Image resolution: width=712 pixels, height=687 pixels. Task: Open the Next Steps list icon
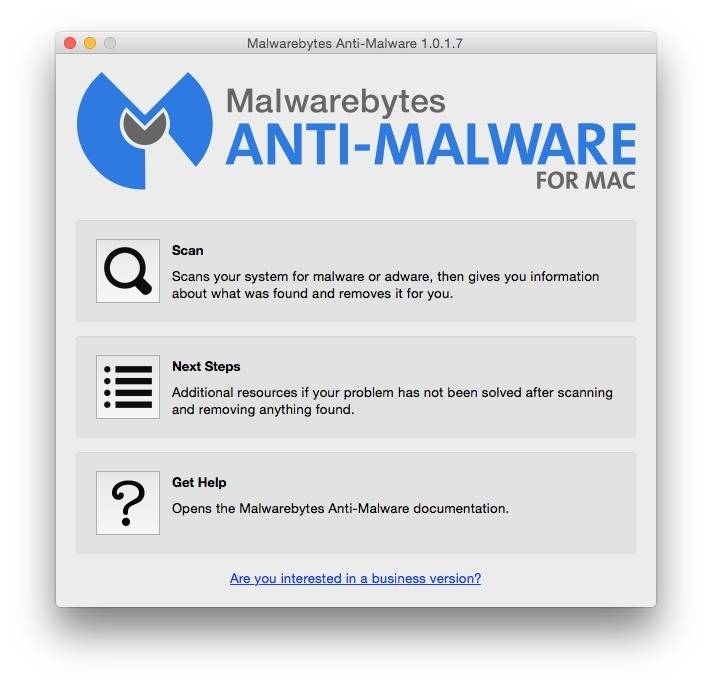128,387
